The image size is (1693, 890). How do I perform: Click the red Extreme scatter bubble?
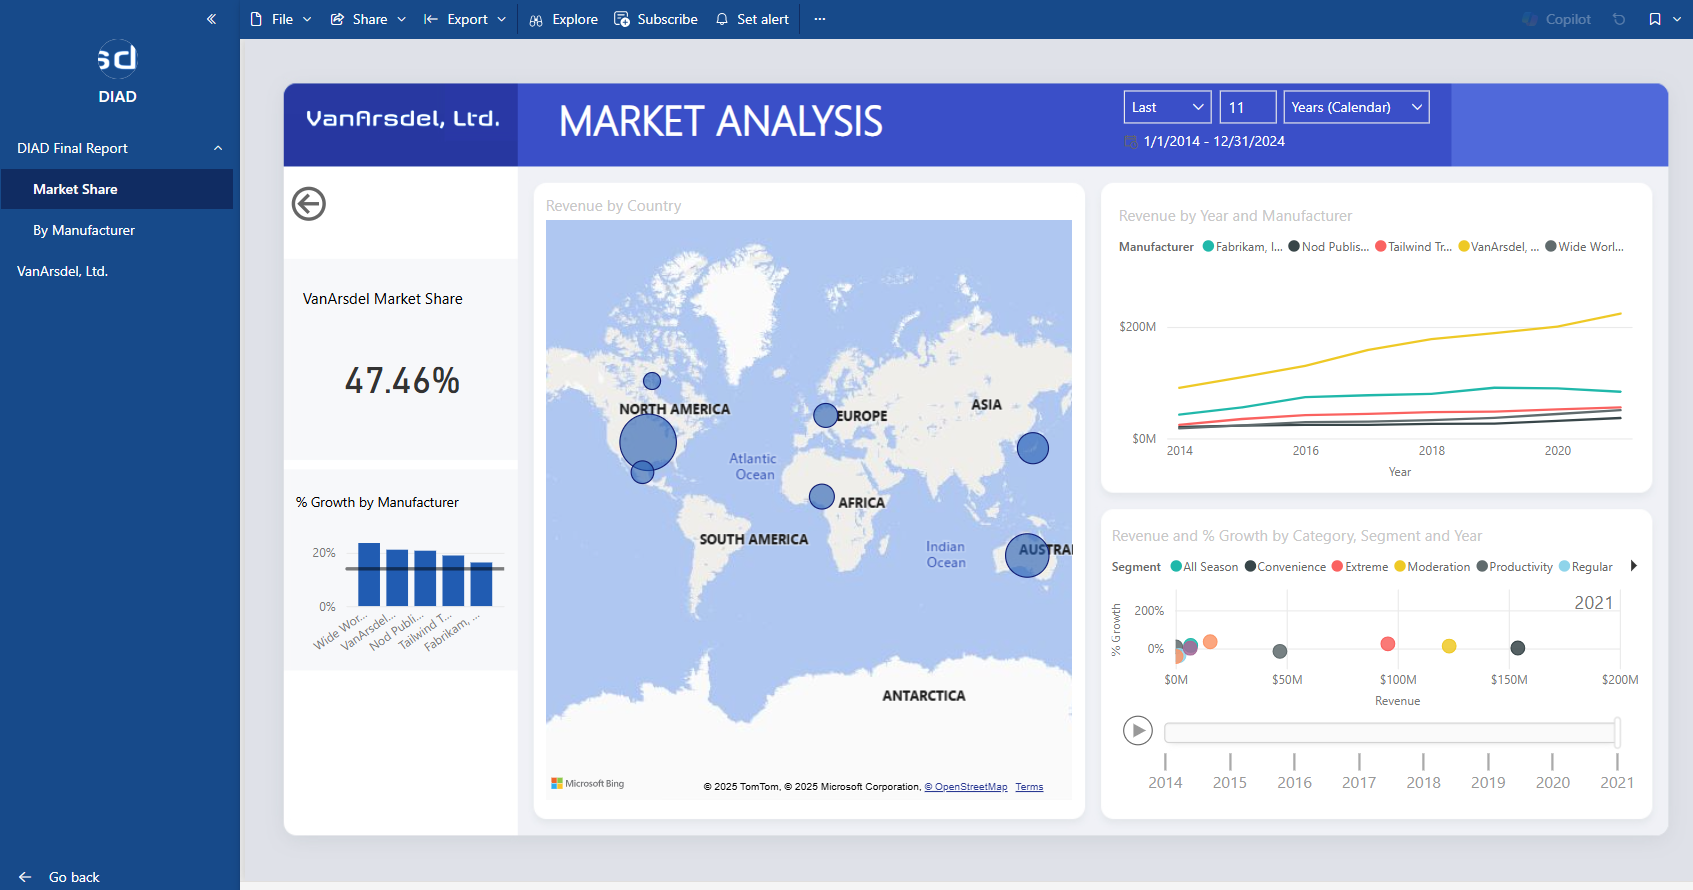click(x=1388, y=644)
